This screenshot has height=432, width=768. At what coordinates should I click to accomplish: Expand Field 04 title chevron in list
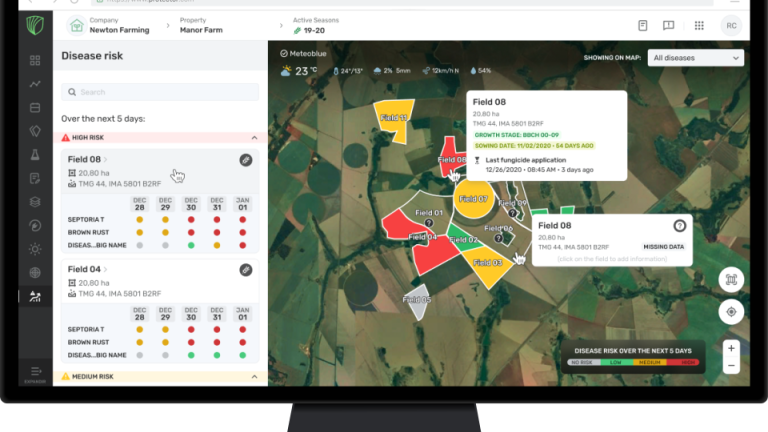[105, 269]
